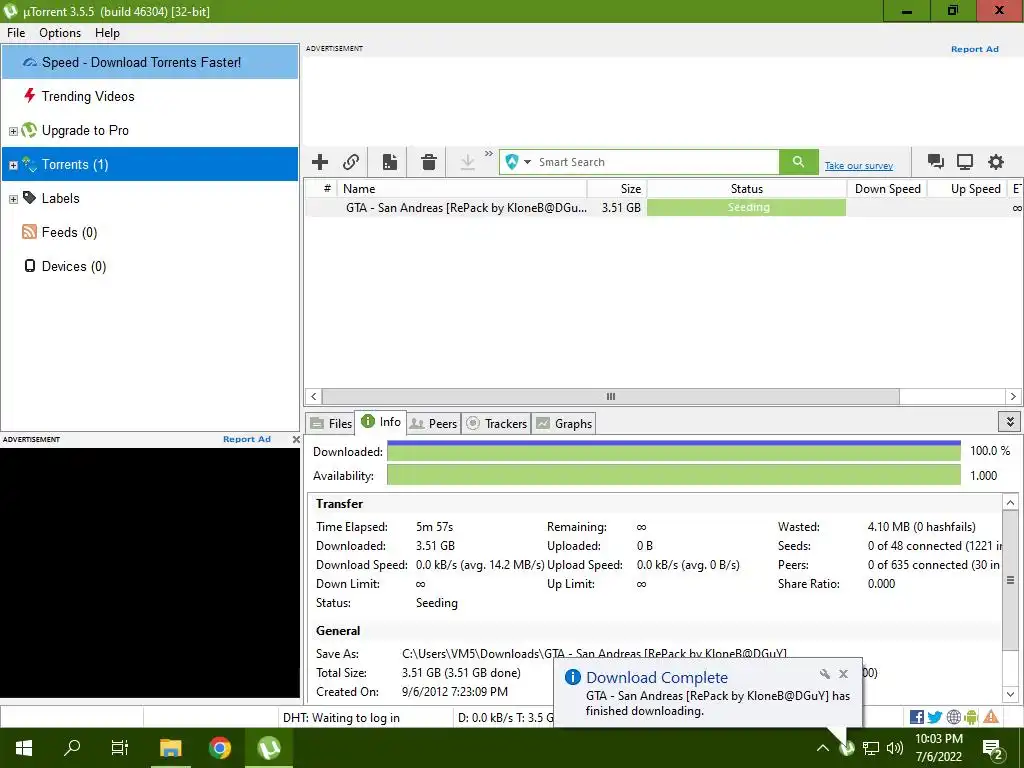Click the Remove Torrent trash icon
Viewport: 1024px width, 768px height.
(428, 162)
